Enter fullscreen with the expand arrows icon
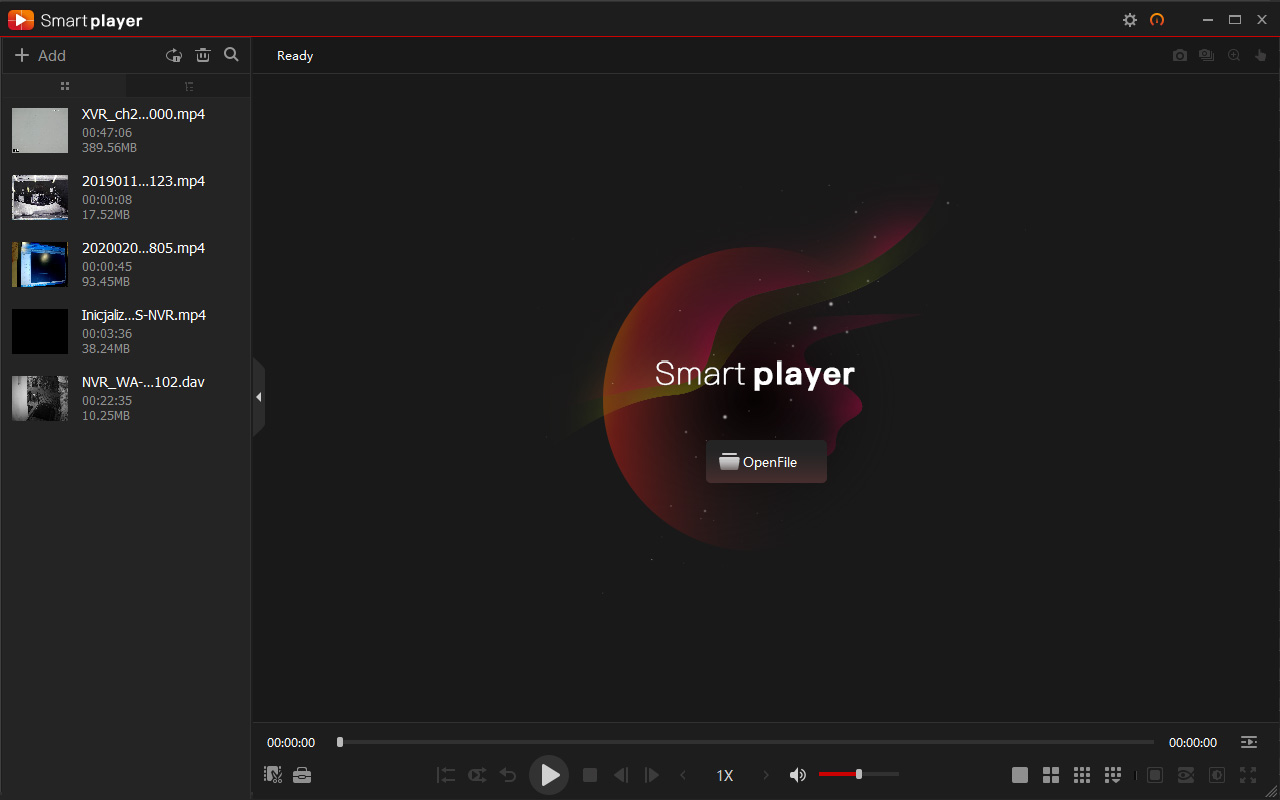This screenshot has height=800, width=1280. pos(1248,775)
